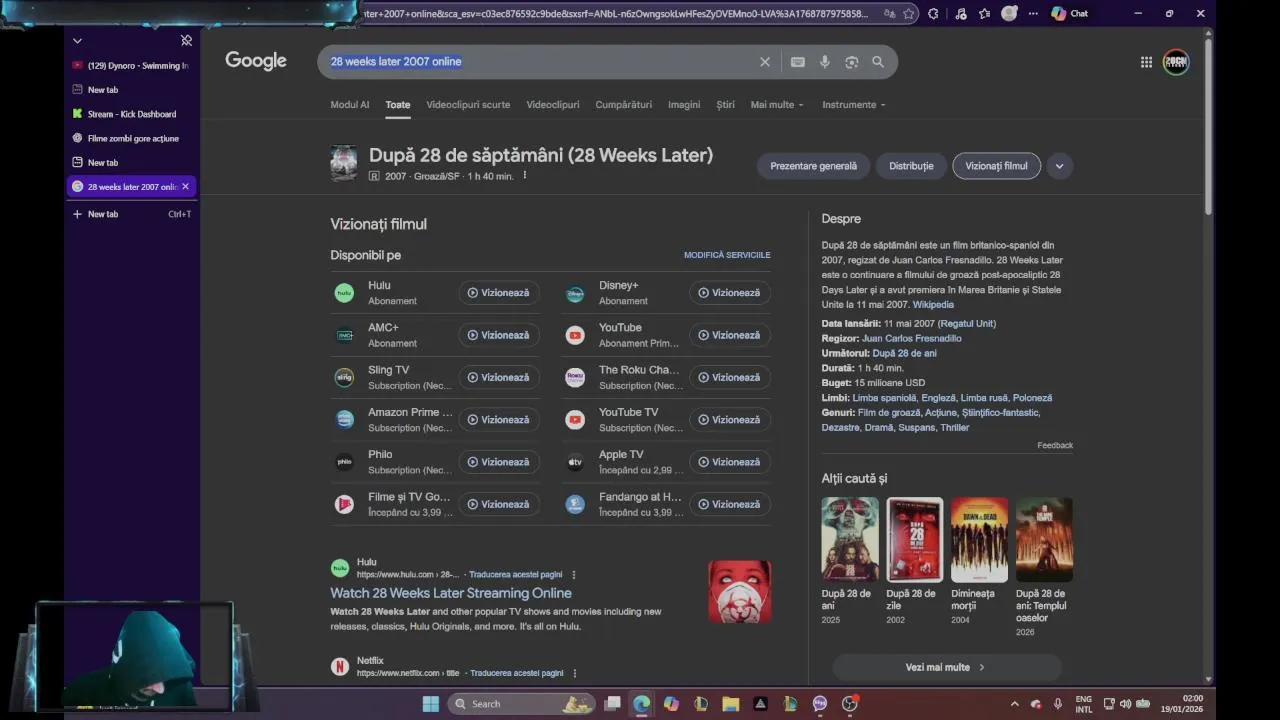The image size is (1280, 720).
Task: Click the Netflix result favicon
Action: pos(340,666)
